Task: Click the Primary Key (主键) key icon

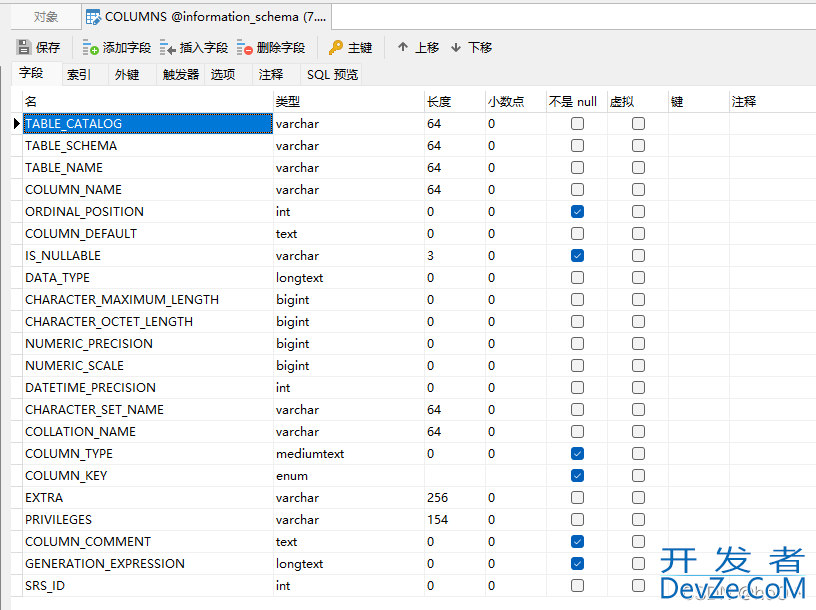Action: [x=336, y=47]
